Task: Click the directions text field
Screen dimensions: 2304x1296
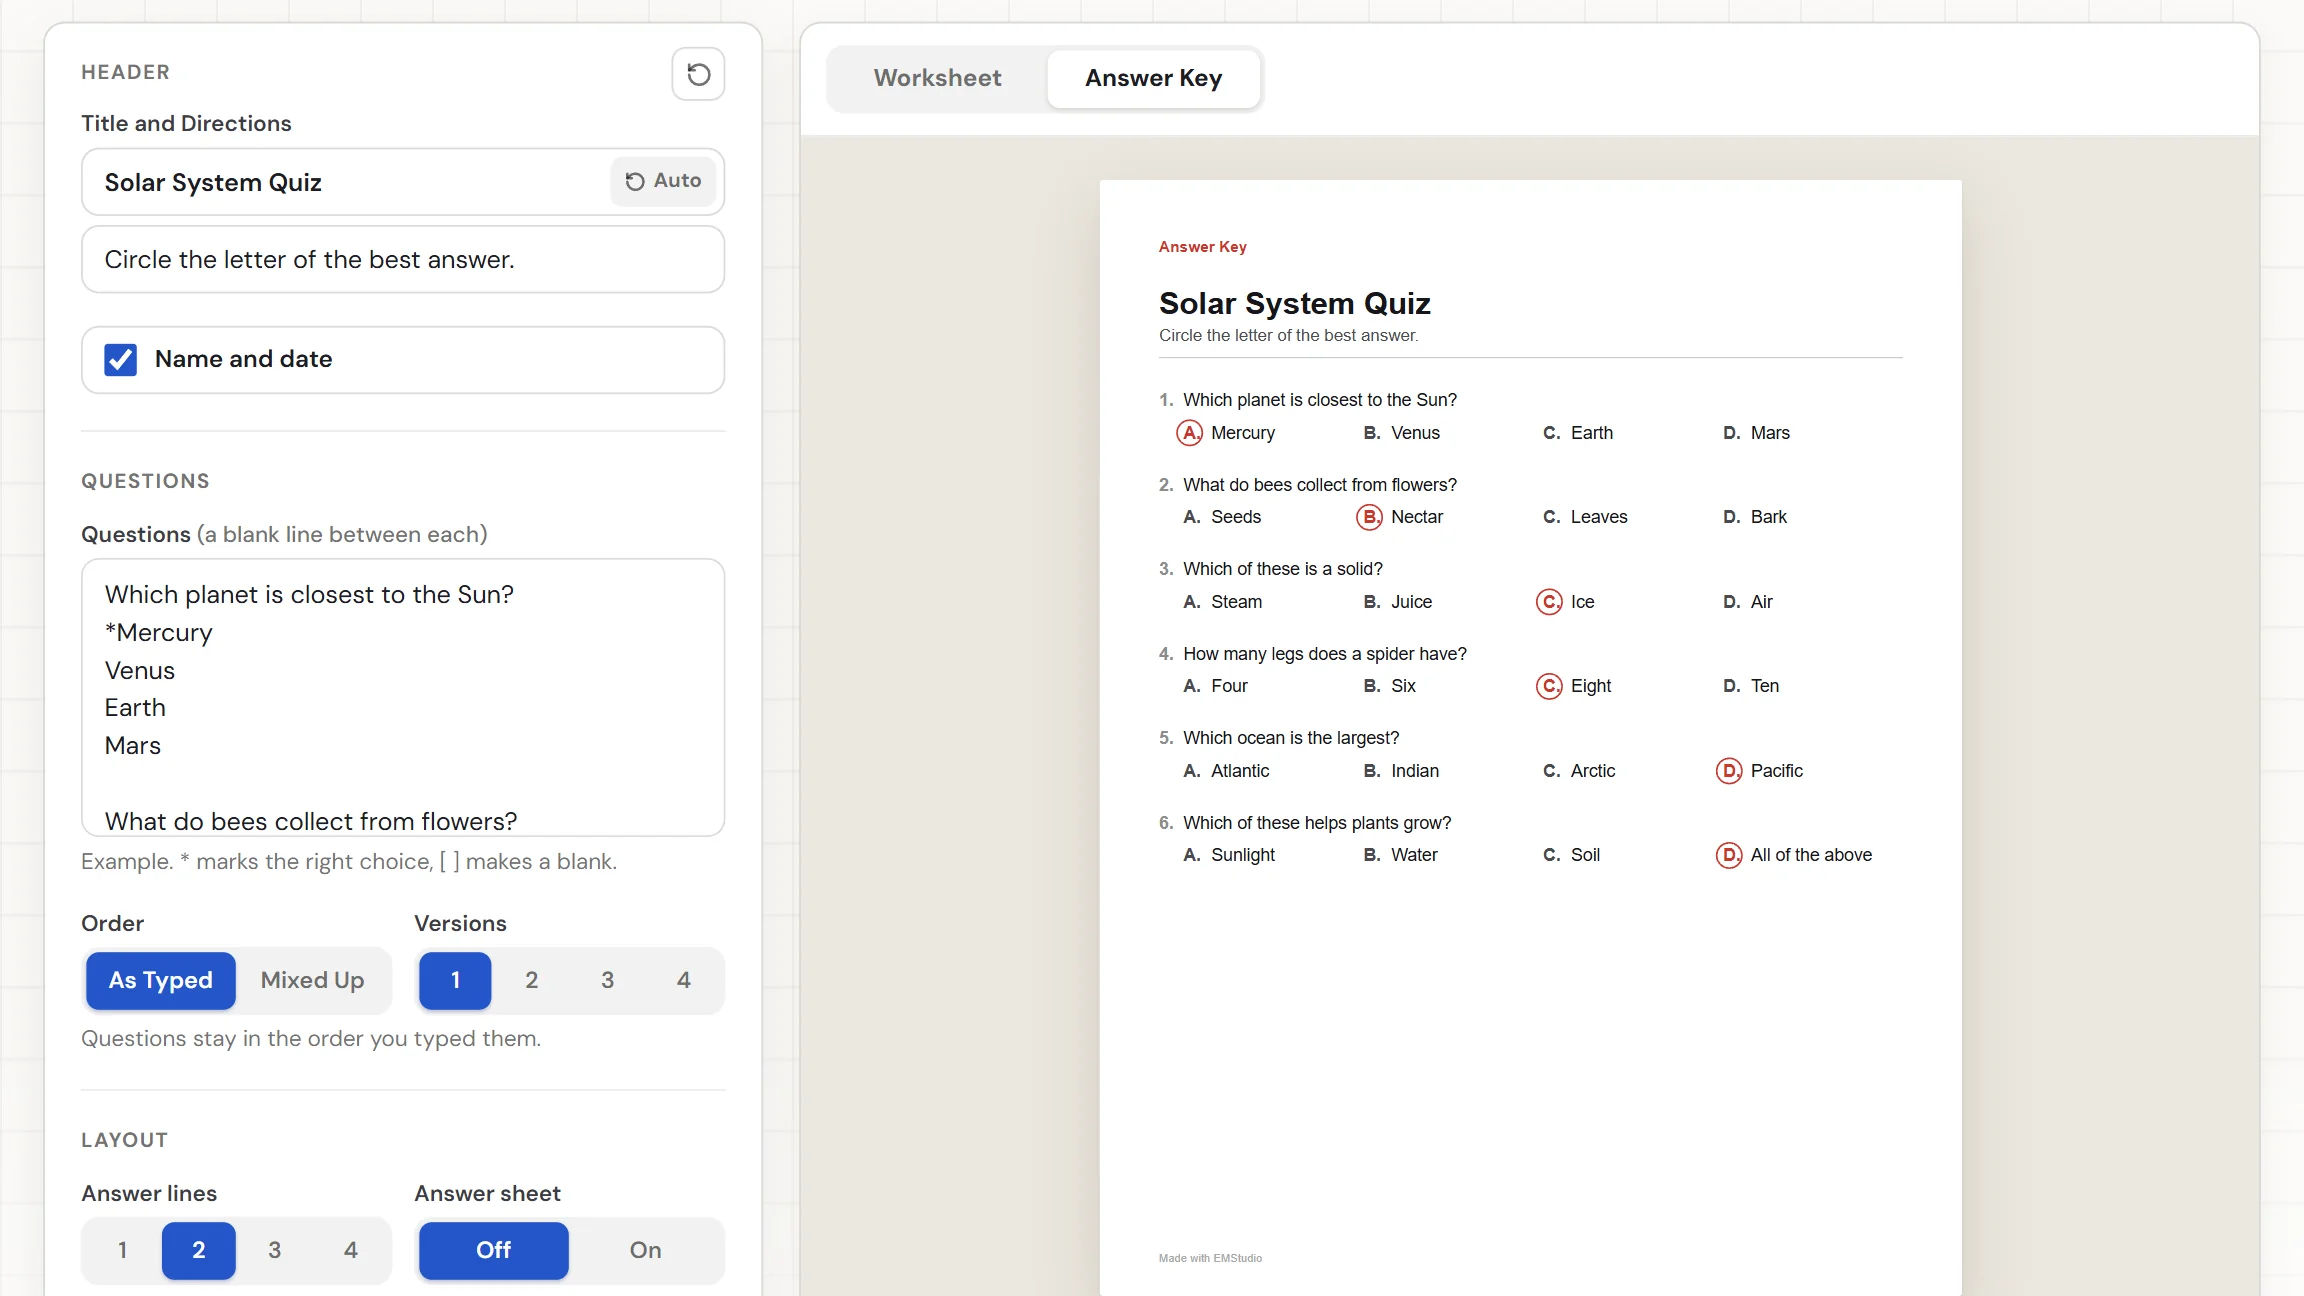Action: tap(403, 260)
